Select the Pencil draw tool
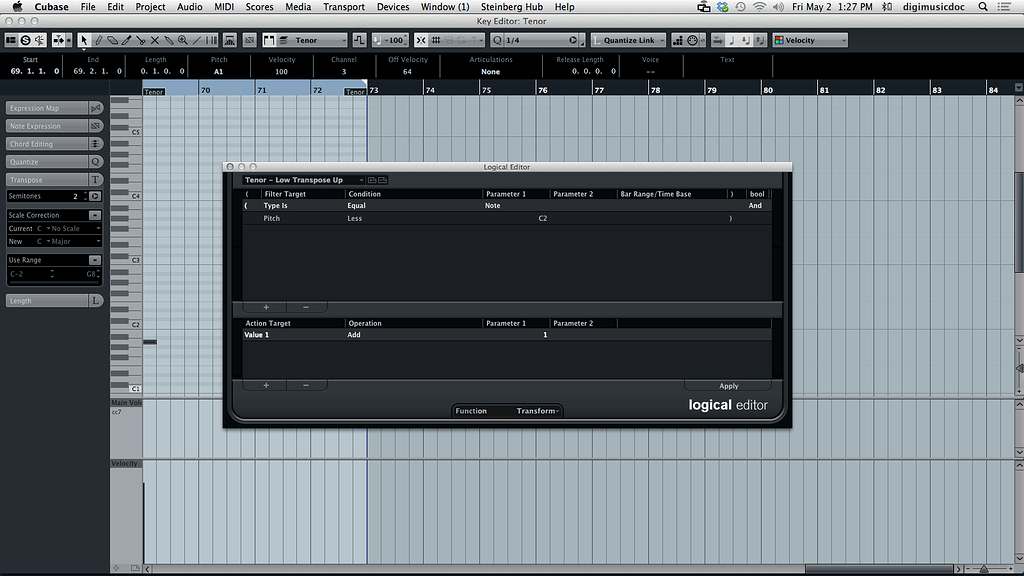 98,40
